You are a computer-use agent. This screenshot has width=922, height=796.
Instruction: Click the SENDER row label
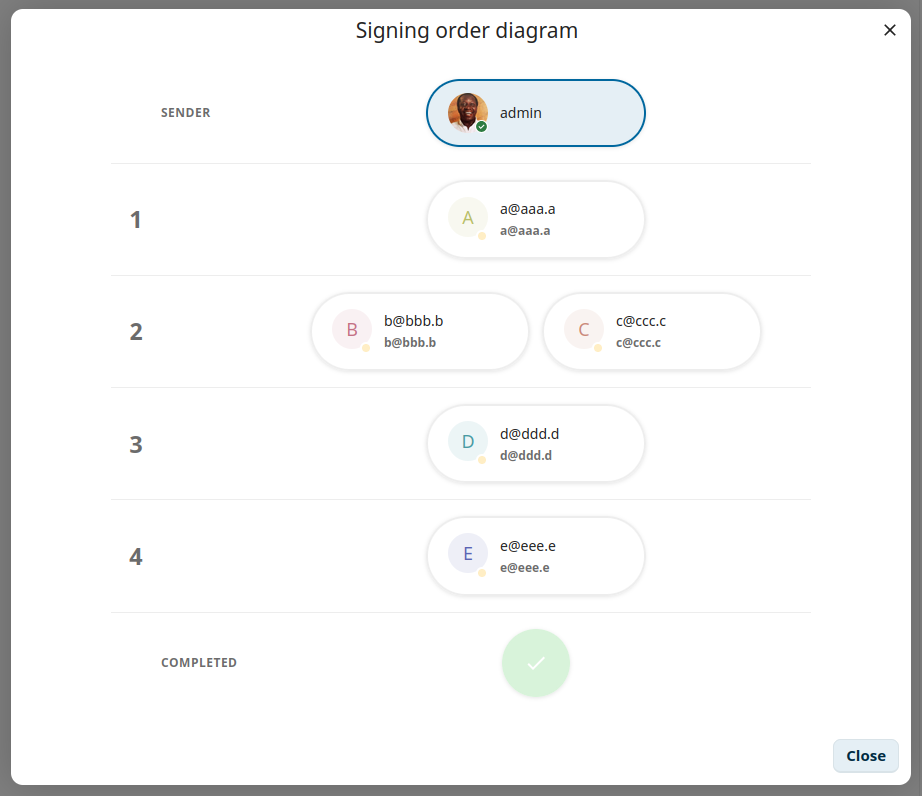[186, 112]
